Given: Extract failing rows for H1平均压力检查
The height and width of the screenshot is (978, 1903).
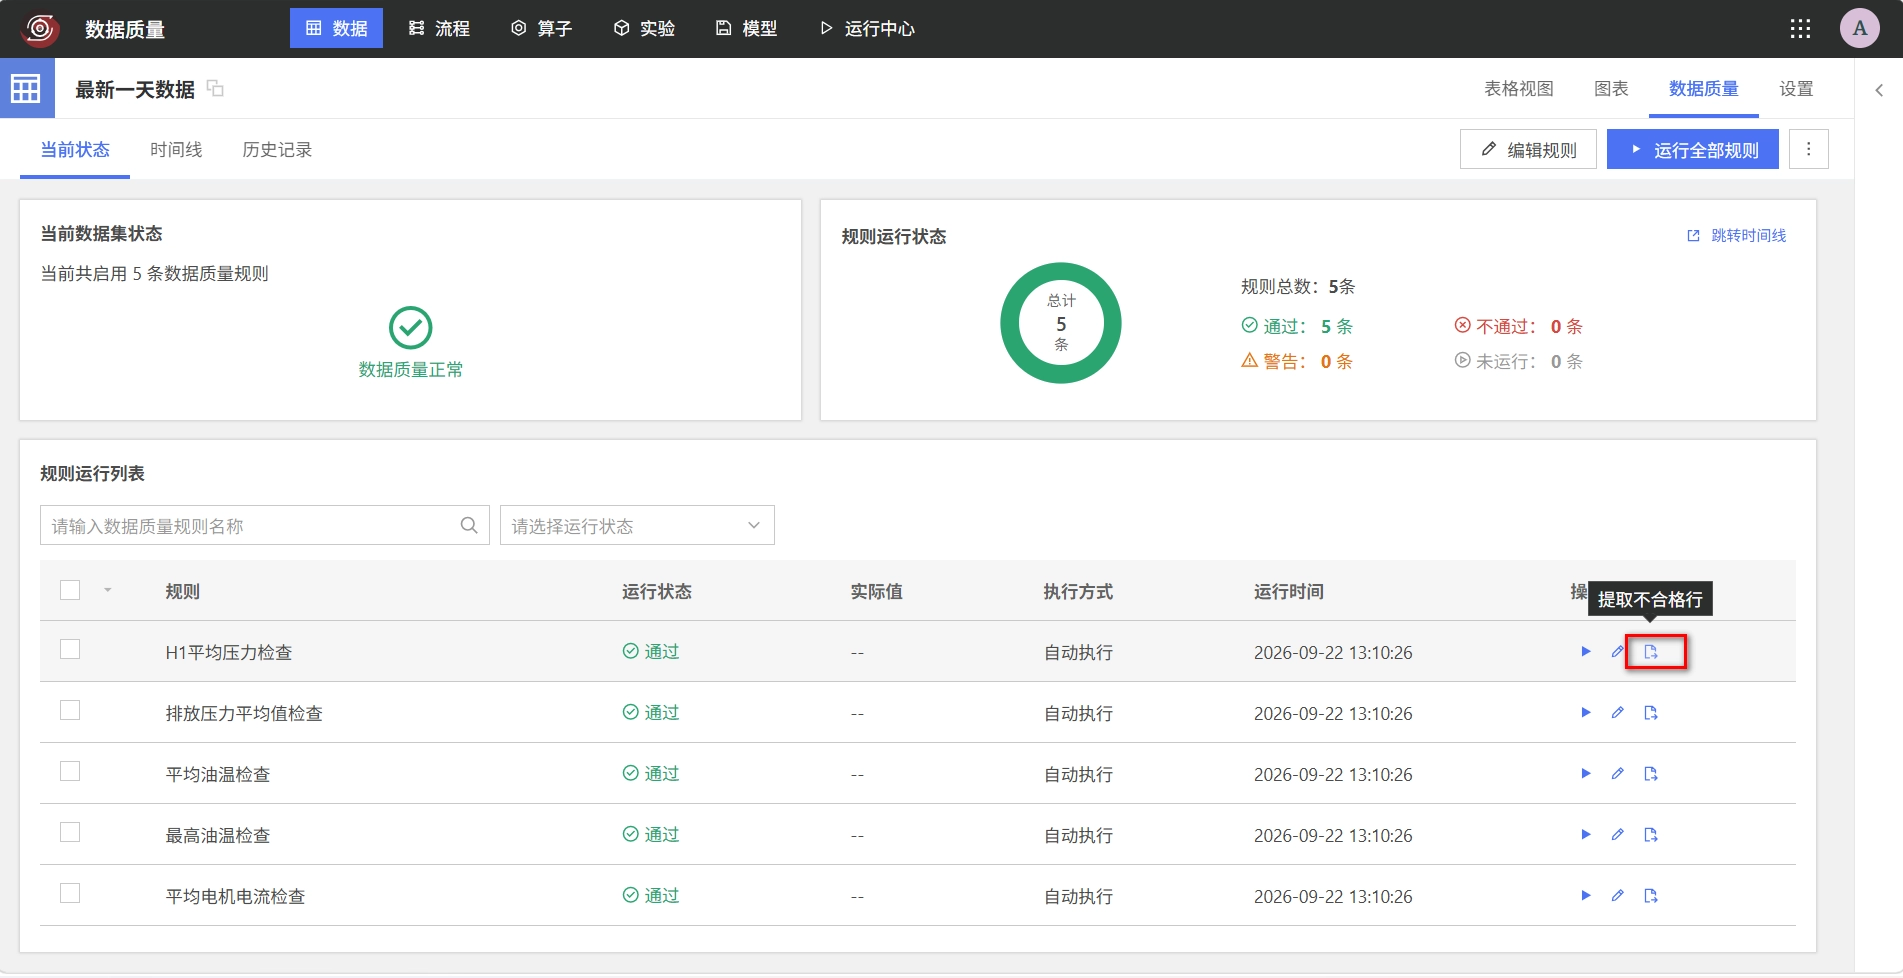Looking at the screenshot, I should [x=1651, y=651].
